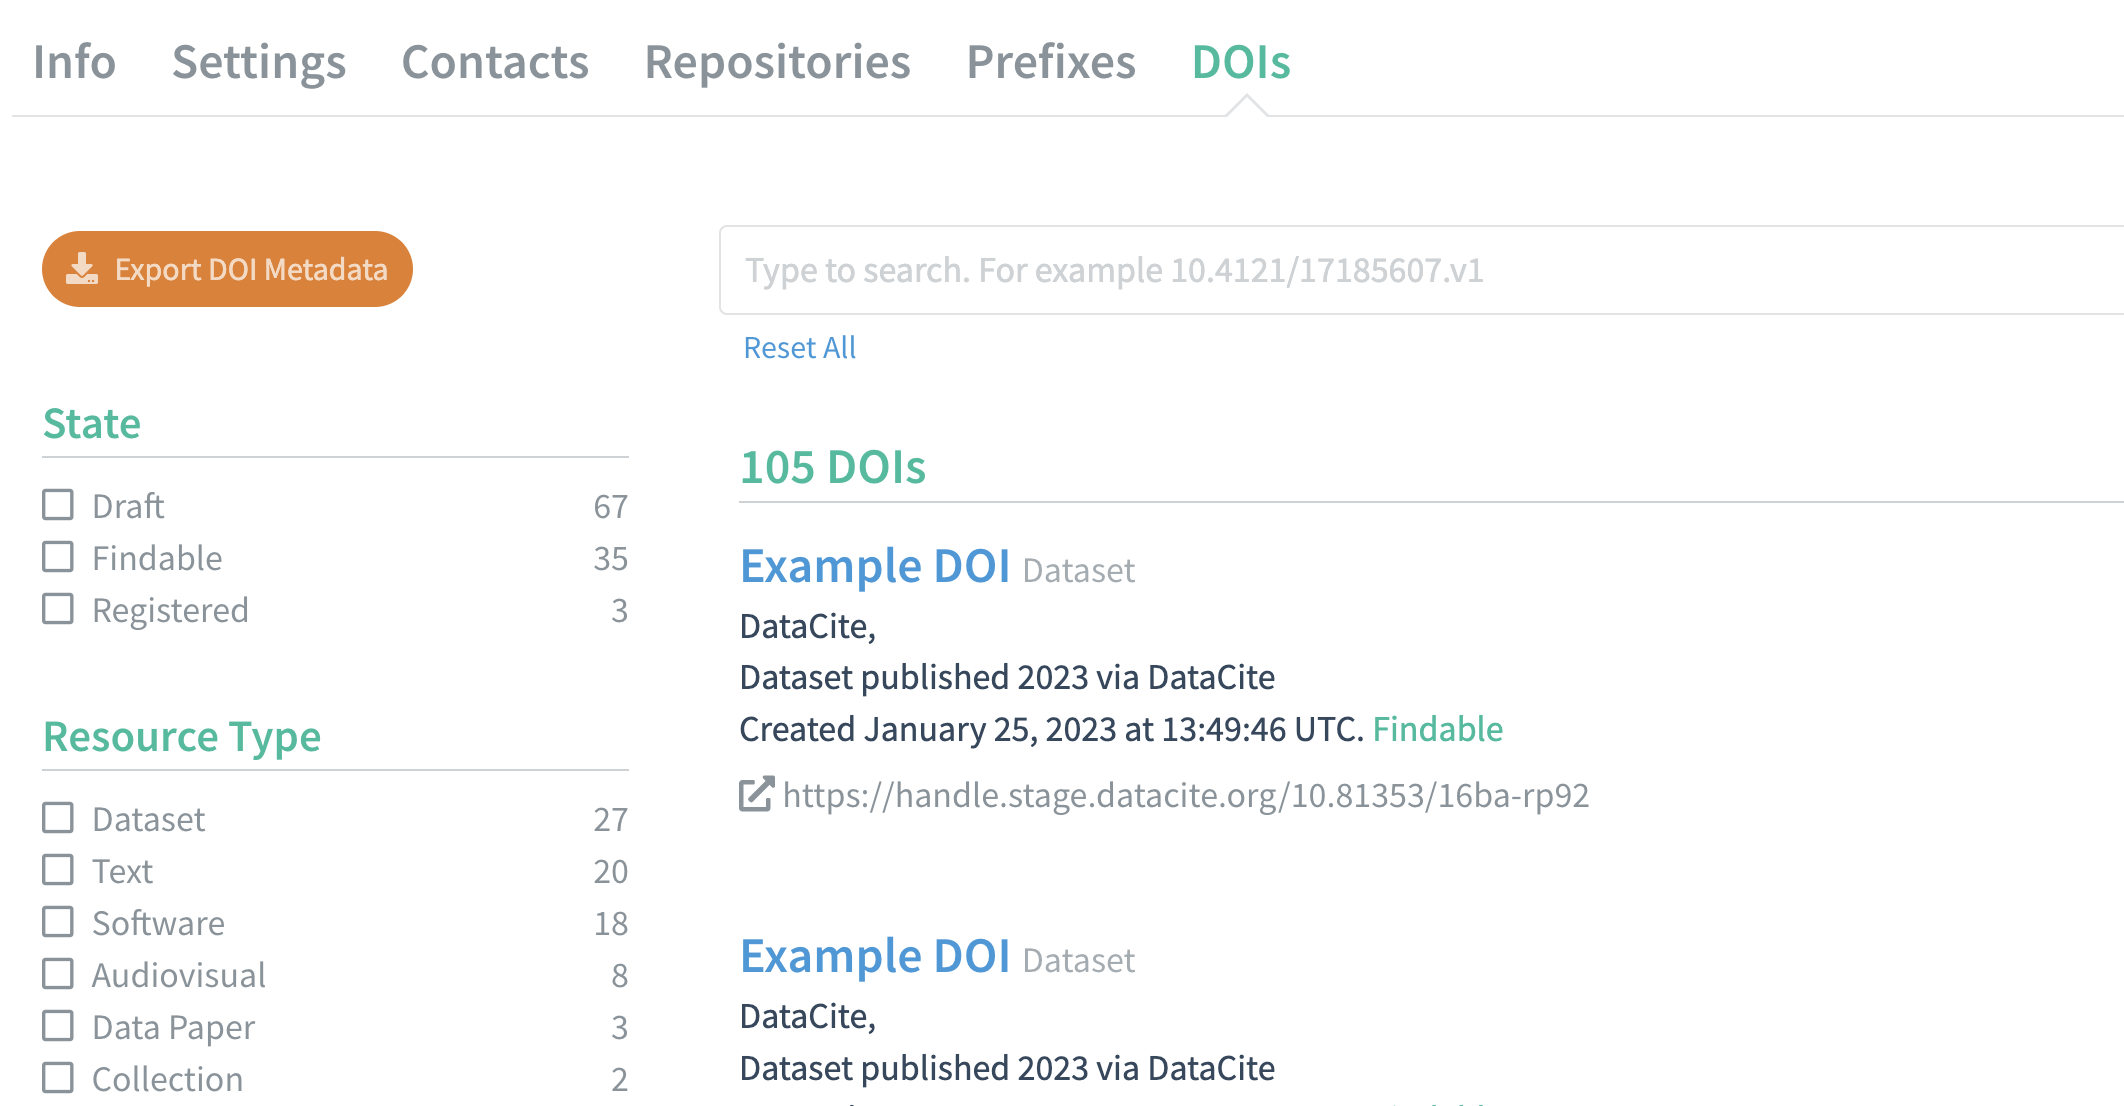Open the second Example DOI title link
The height and width of the screenshot is (1106, 2124).
[x=874, y=956]
